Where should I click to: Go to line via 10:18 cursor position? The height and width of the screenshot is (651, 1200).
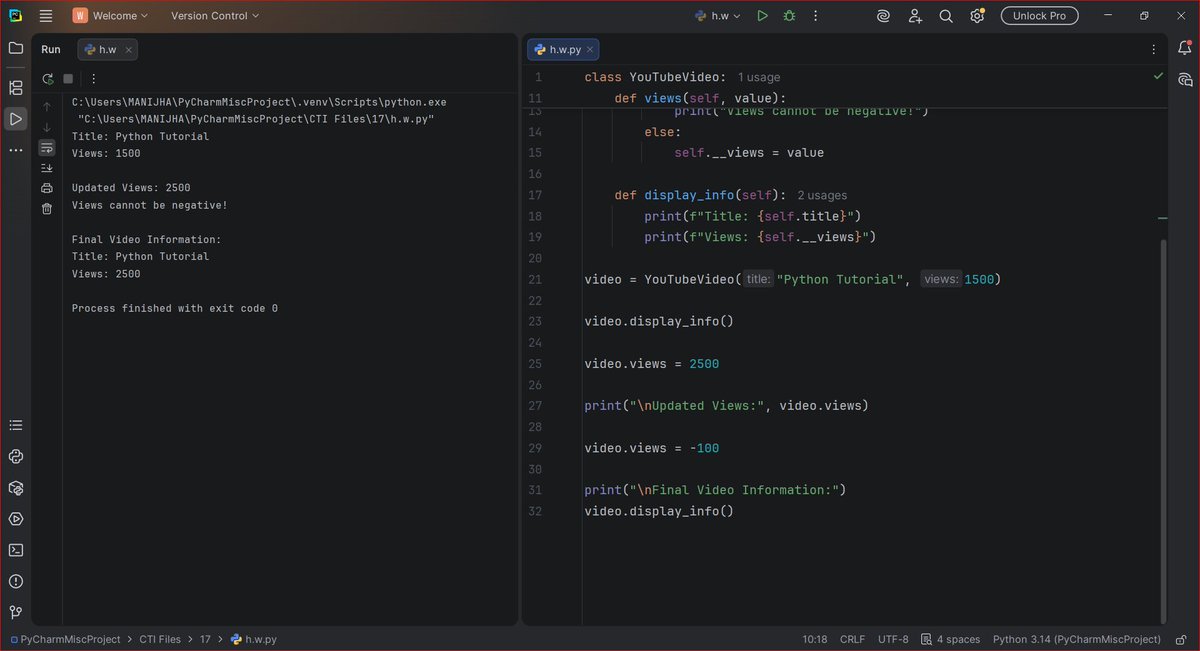(x=815, y=639)
